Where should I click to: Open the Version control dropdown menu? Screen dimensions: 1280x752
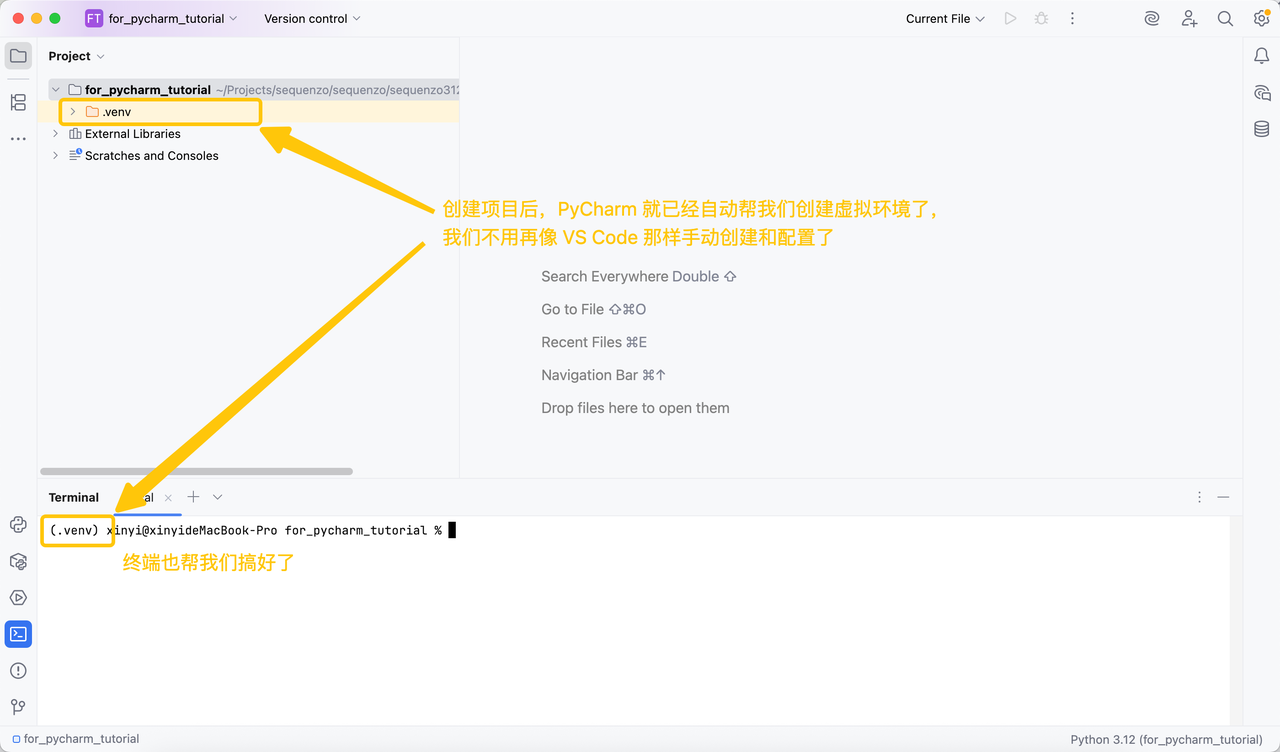312,19
